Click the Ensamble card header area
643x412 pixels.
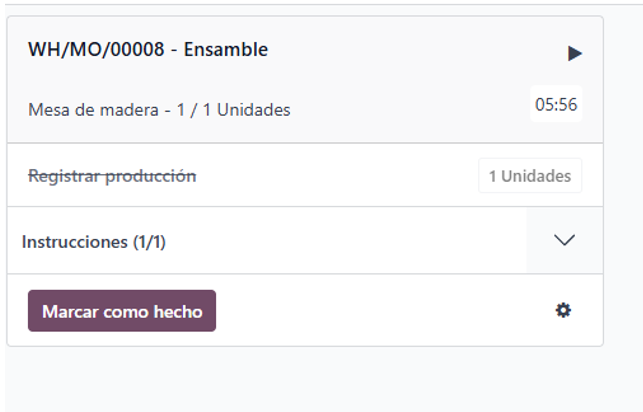[x=305, y=80]
